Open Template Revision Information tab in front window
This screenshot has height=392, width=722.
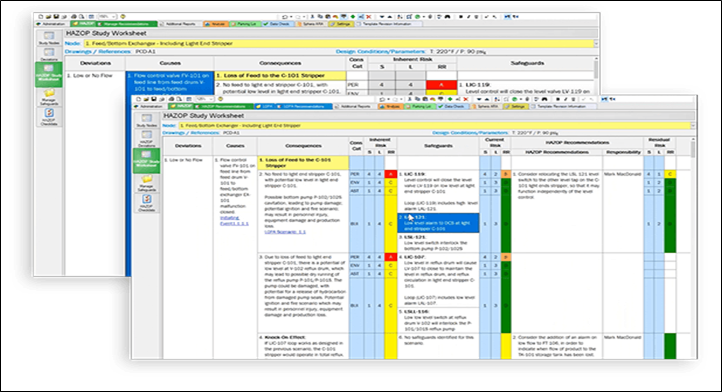[x=564, y=106]
